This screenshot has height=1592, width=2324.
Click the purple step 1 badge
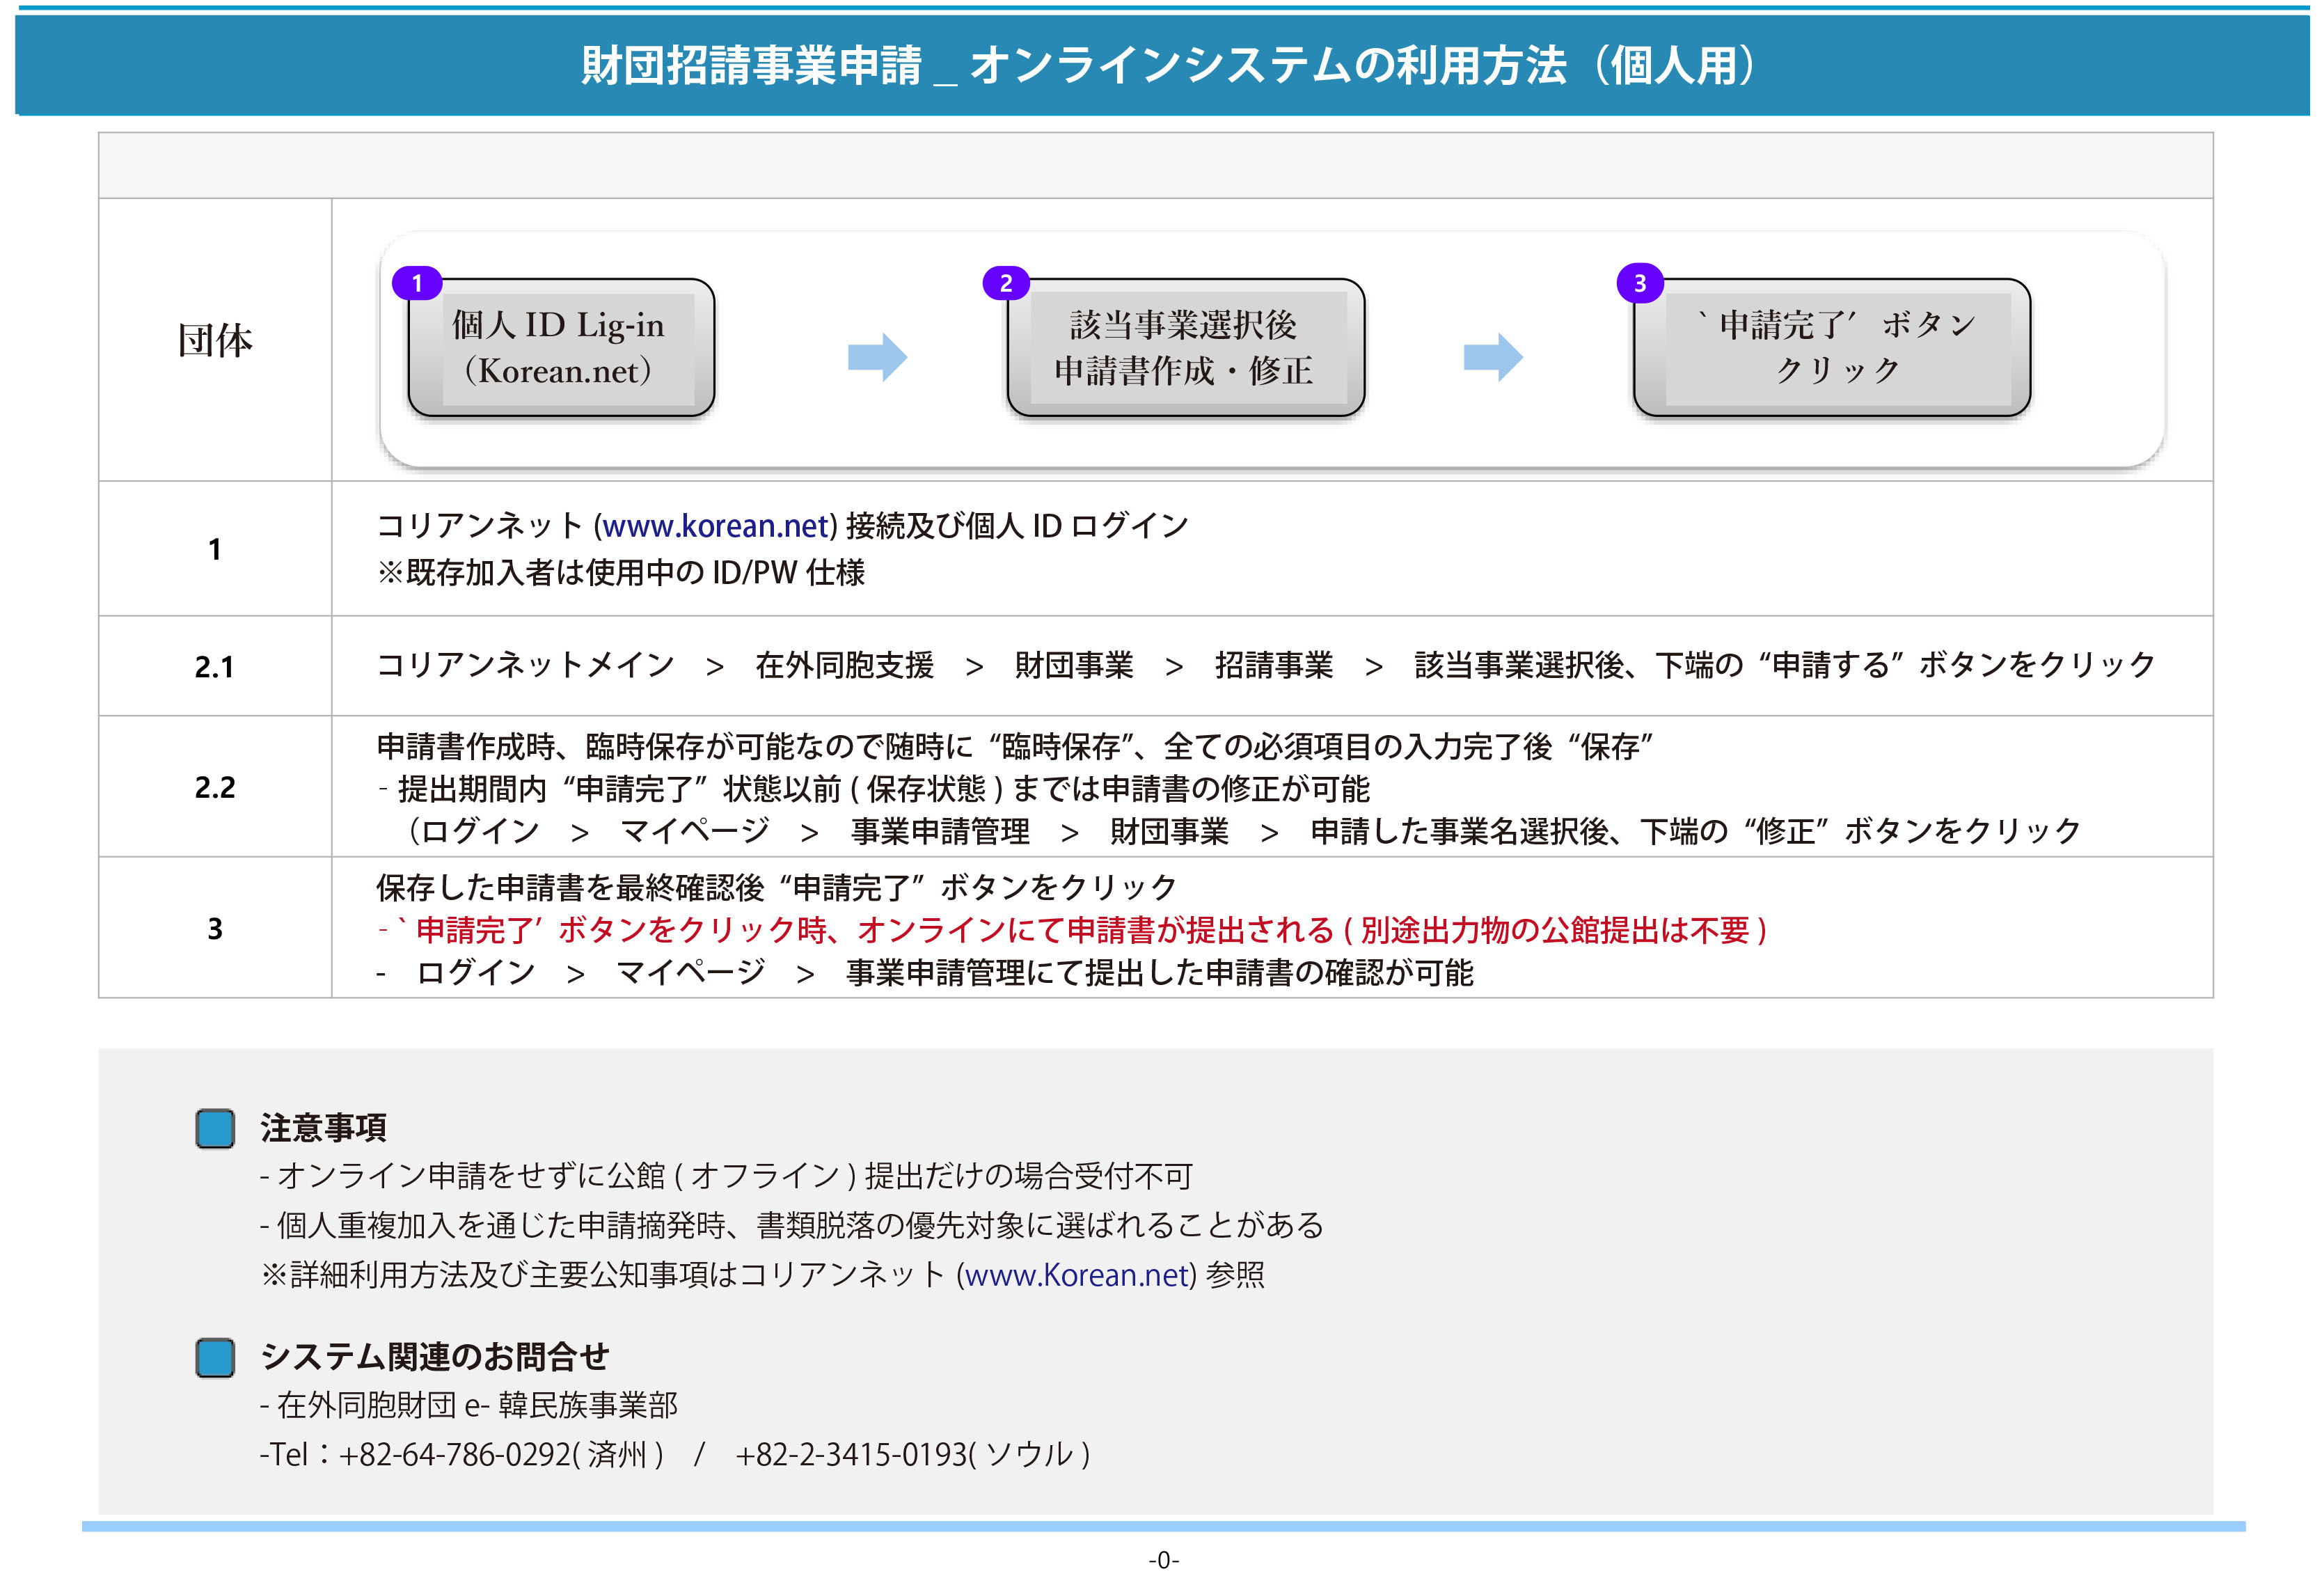417,284
